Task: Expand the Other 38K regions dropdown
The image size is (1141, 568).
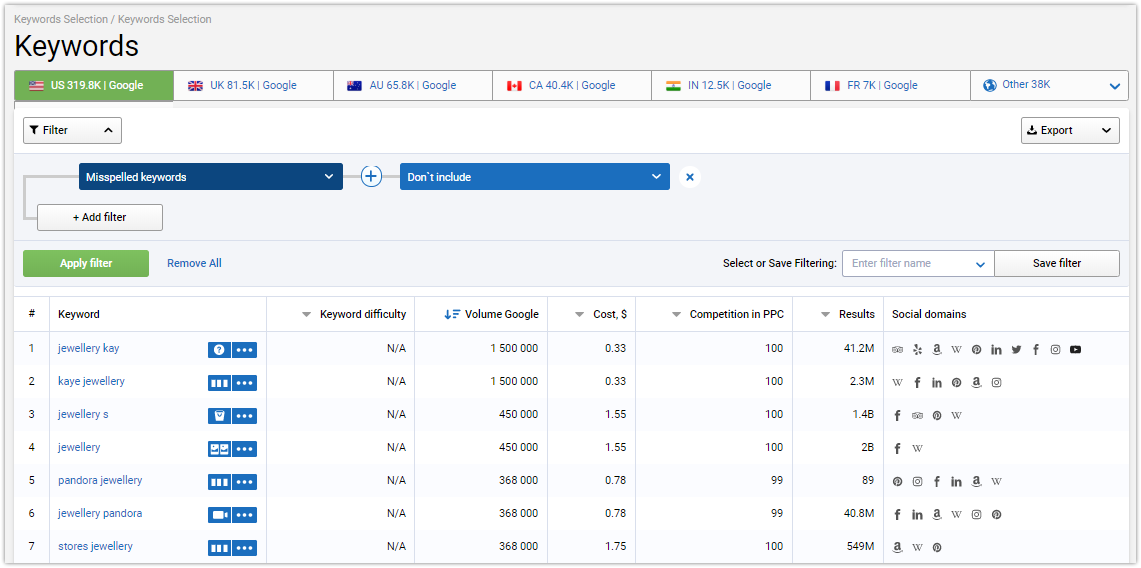Action: click(x=1049, y=85)
